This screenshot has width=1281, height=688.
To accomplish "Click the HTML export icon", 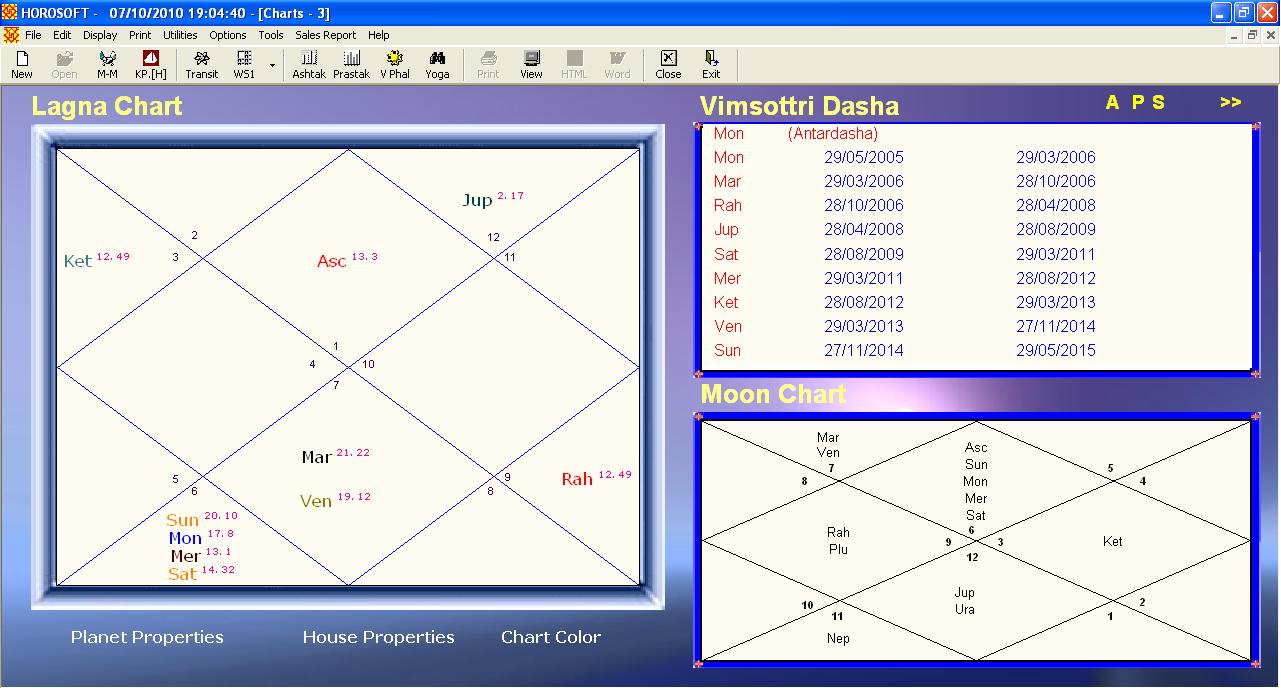I will pyautogui.click(x=574, y=65).
